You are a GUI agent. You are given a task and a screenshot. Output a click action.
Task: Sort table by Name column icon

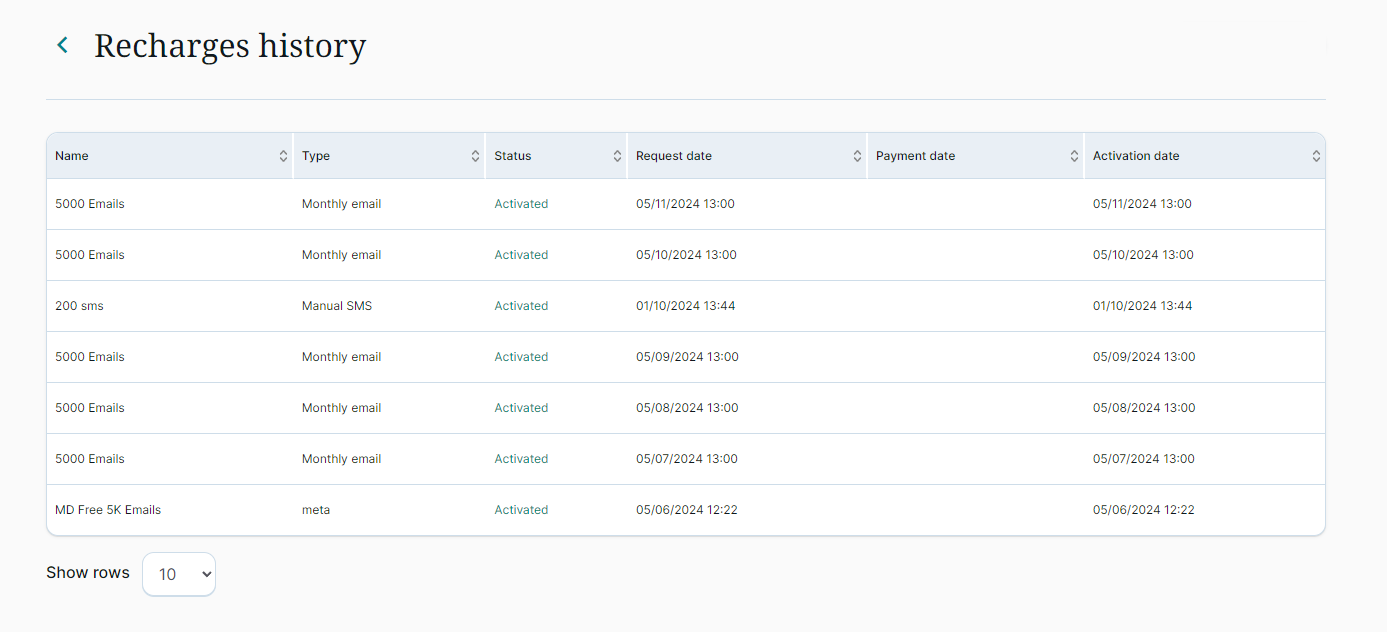coord(283,156)
